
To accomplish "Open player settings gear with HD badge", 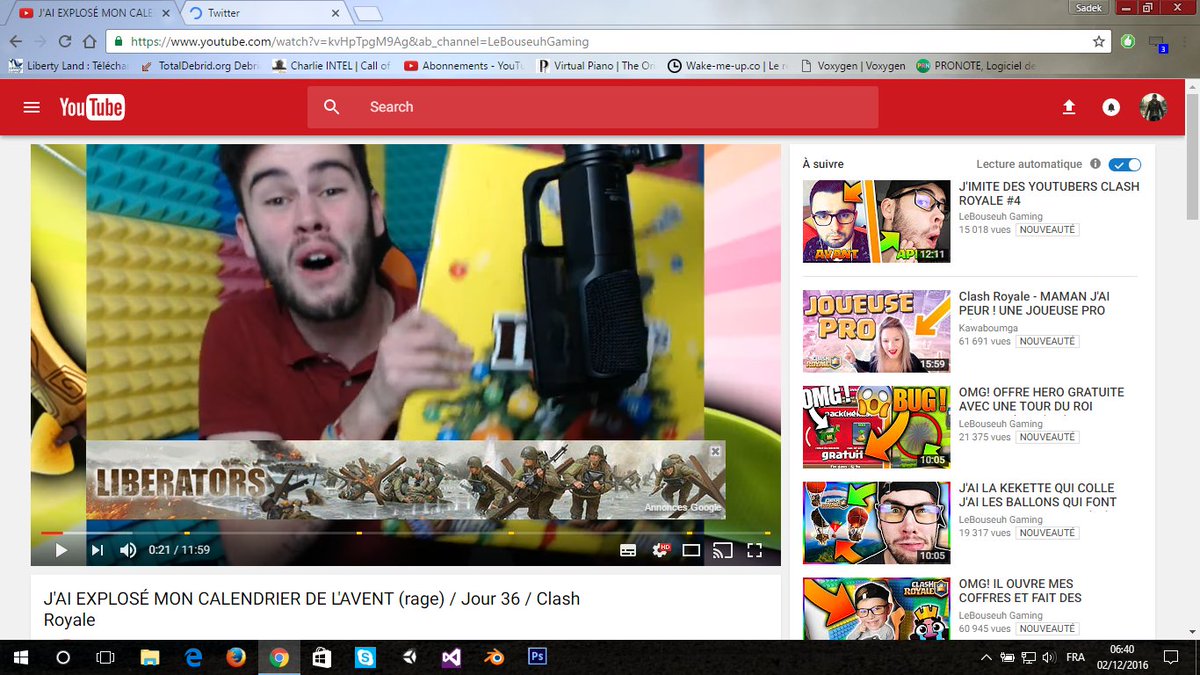I will [x=660, y=550].
